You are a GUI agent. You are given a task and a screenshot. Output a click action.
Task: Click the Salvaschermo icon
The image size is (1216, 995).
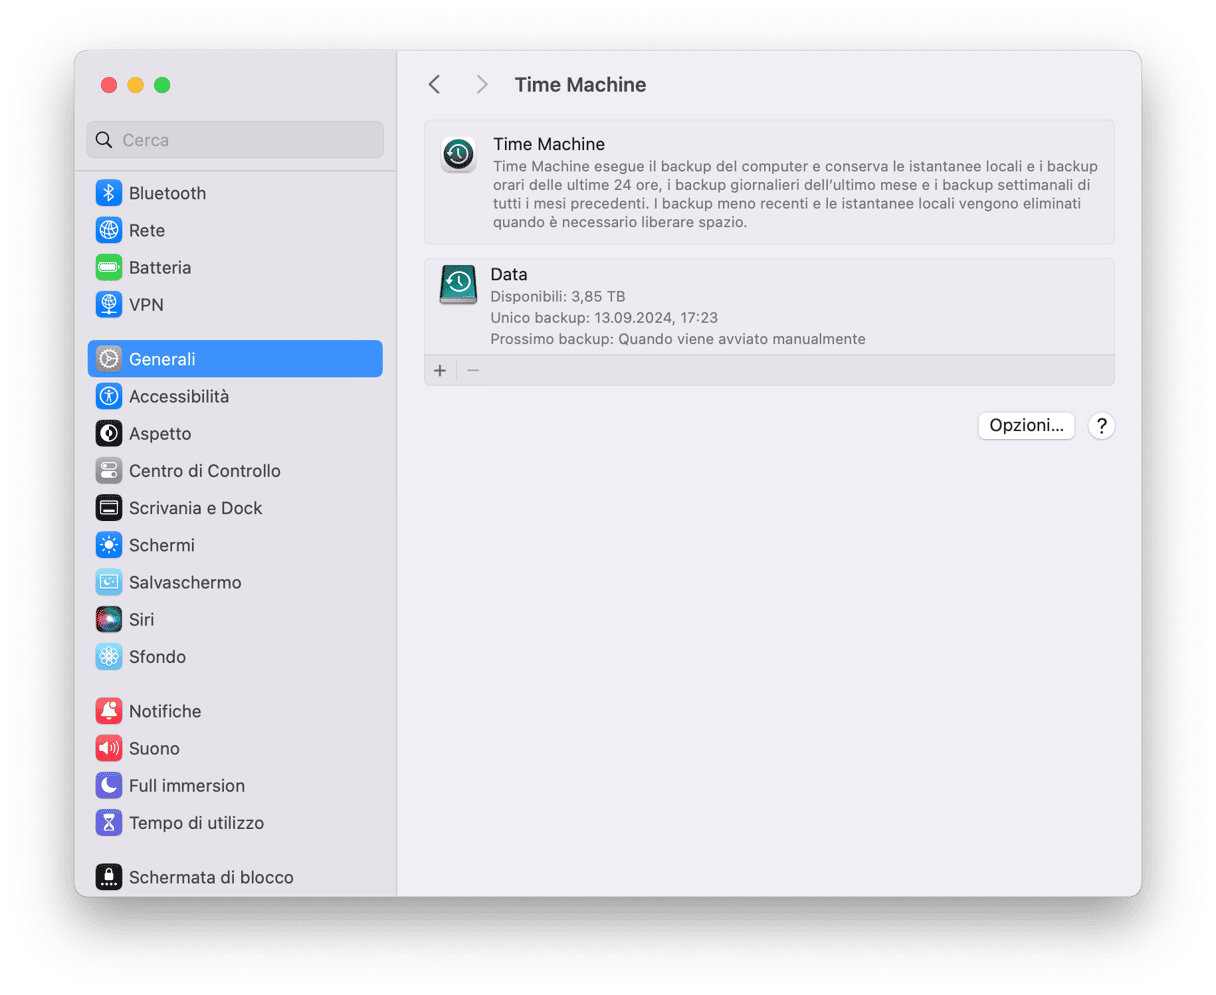109,582
